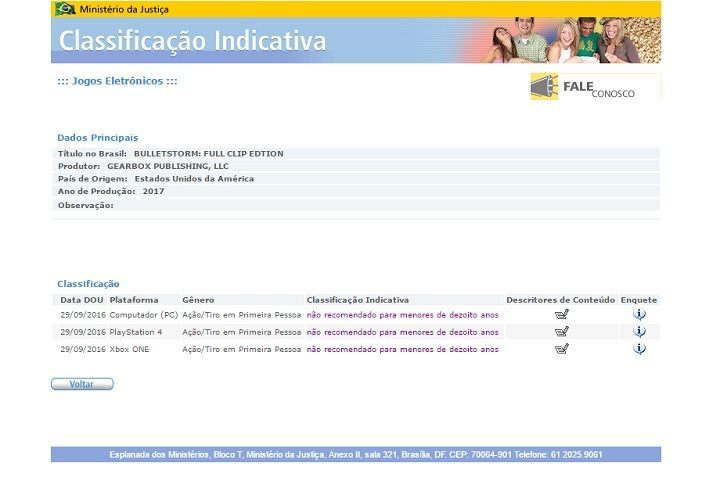Click the banner photo of smiling people

click(570, 41)
